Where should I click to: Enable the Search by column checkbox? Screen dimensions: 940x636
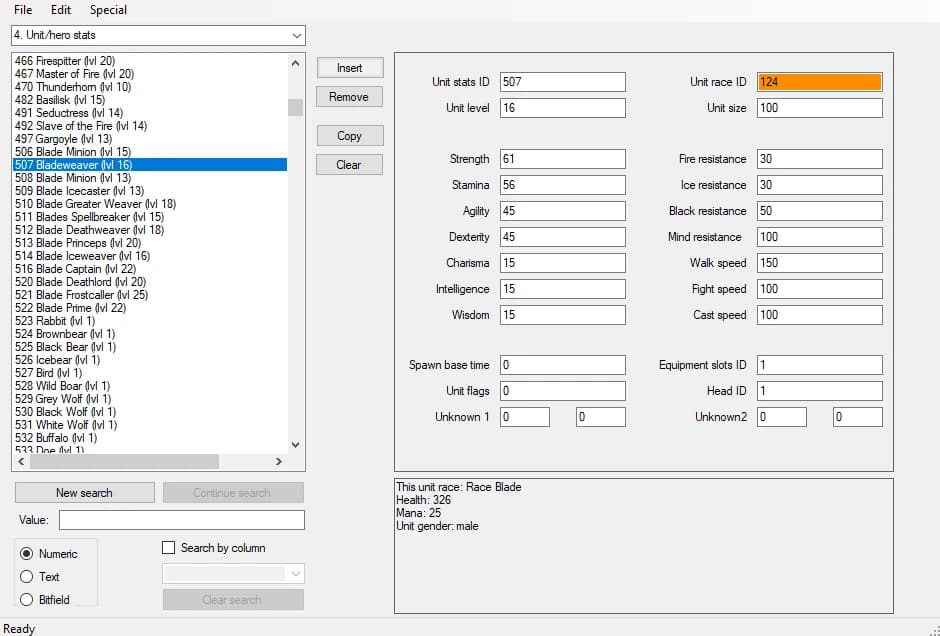(x=169, y=548)
